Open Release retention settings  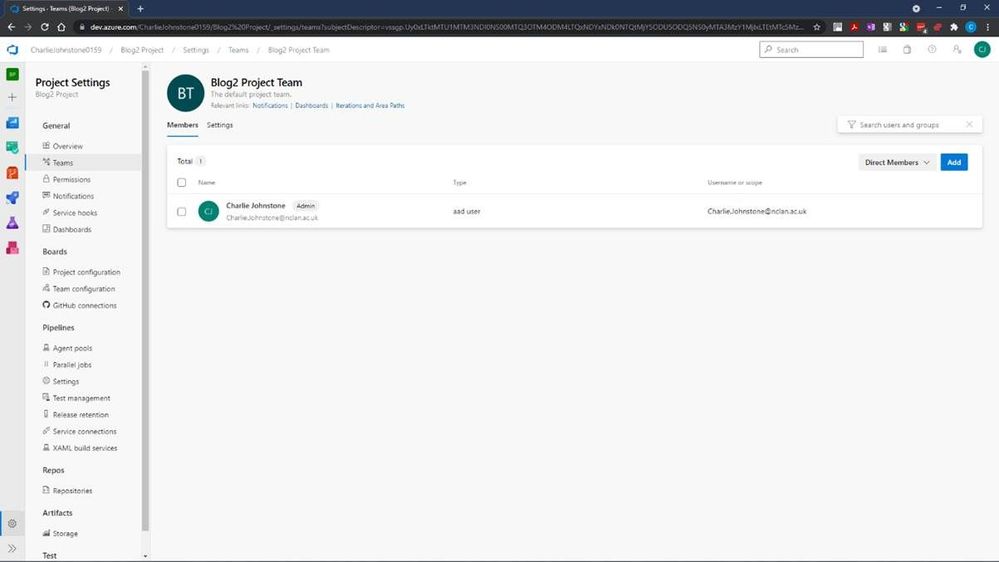click(x=81, y=414)
